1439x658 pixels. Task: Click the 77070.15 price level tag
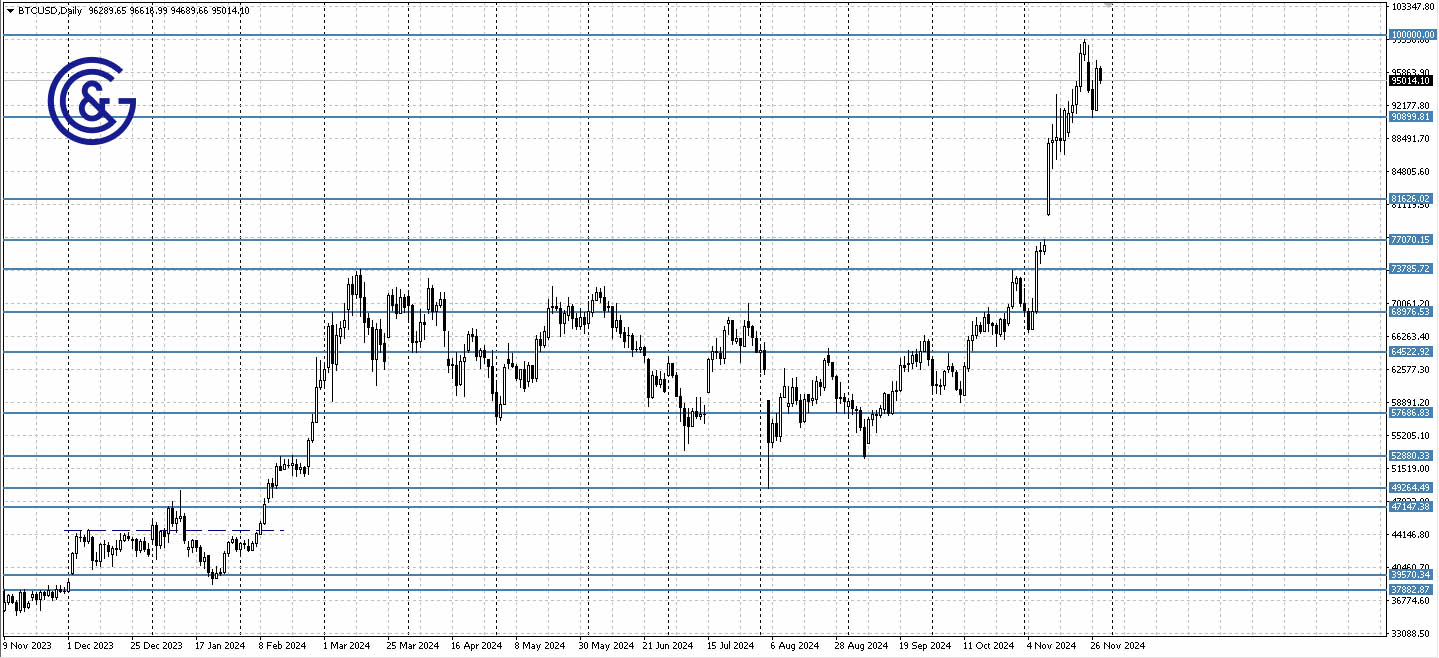[1411, 240]
